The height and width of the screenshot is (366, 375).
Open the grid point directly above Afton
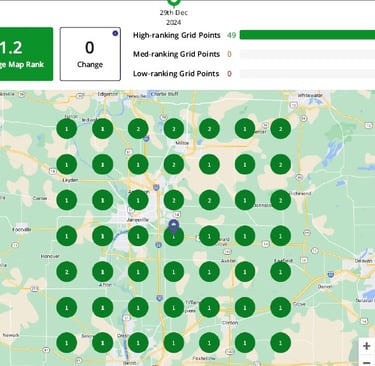tap(102, 272)
